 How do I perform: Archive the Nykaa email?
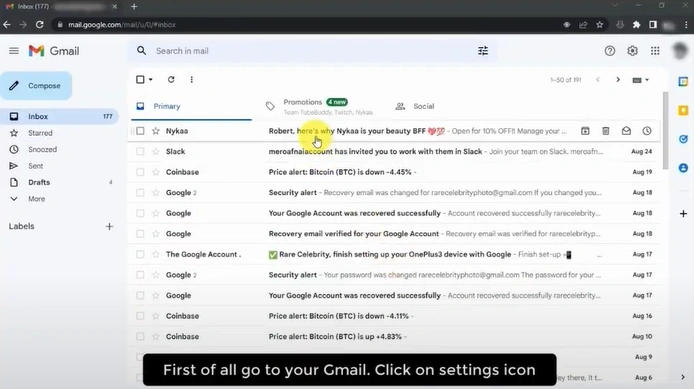[x=585, y=131]
